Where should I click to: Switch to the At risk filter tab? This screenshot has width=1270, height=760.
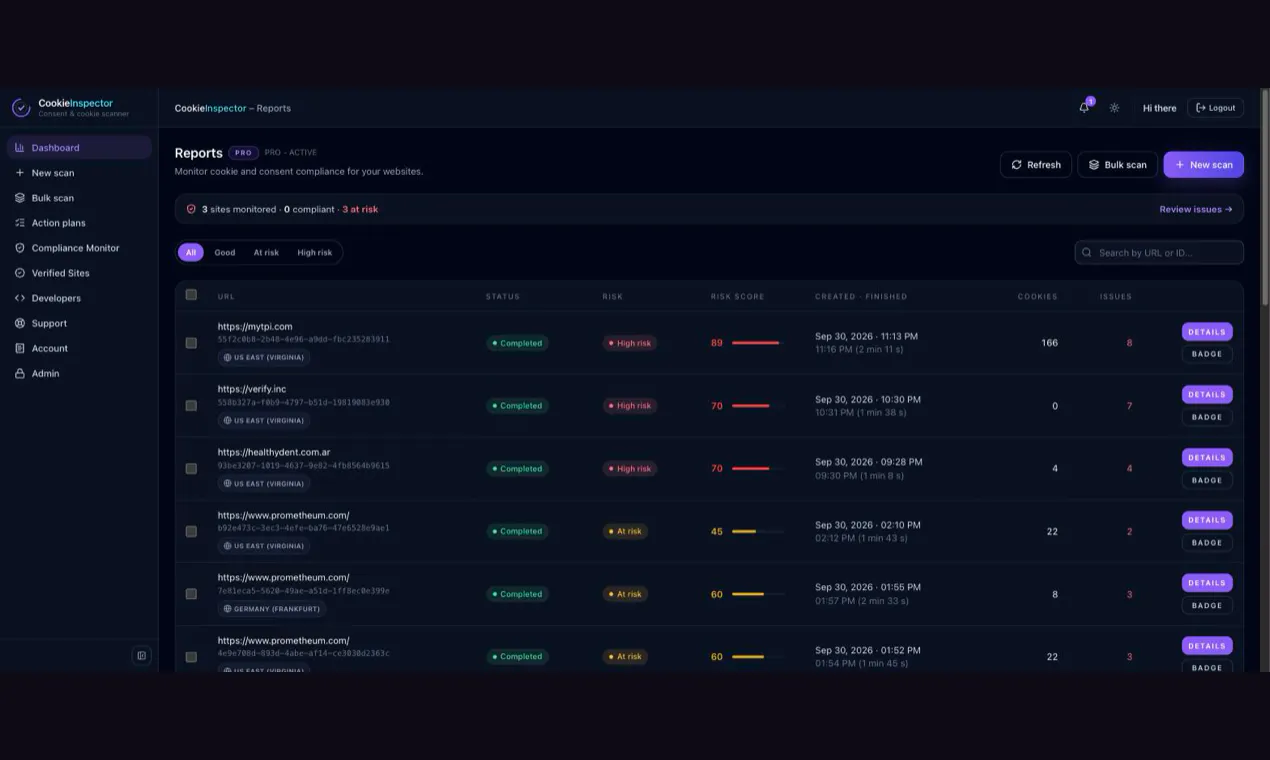tap(266, 253)
